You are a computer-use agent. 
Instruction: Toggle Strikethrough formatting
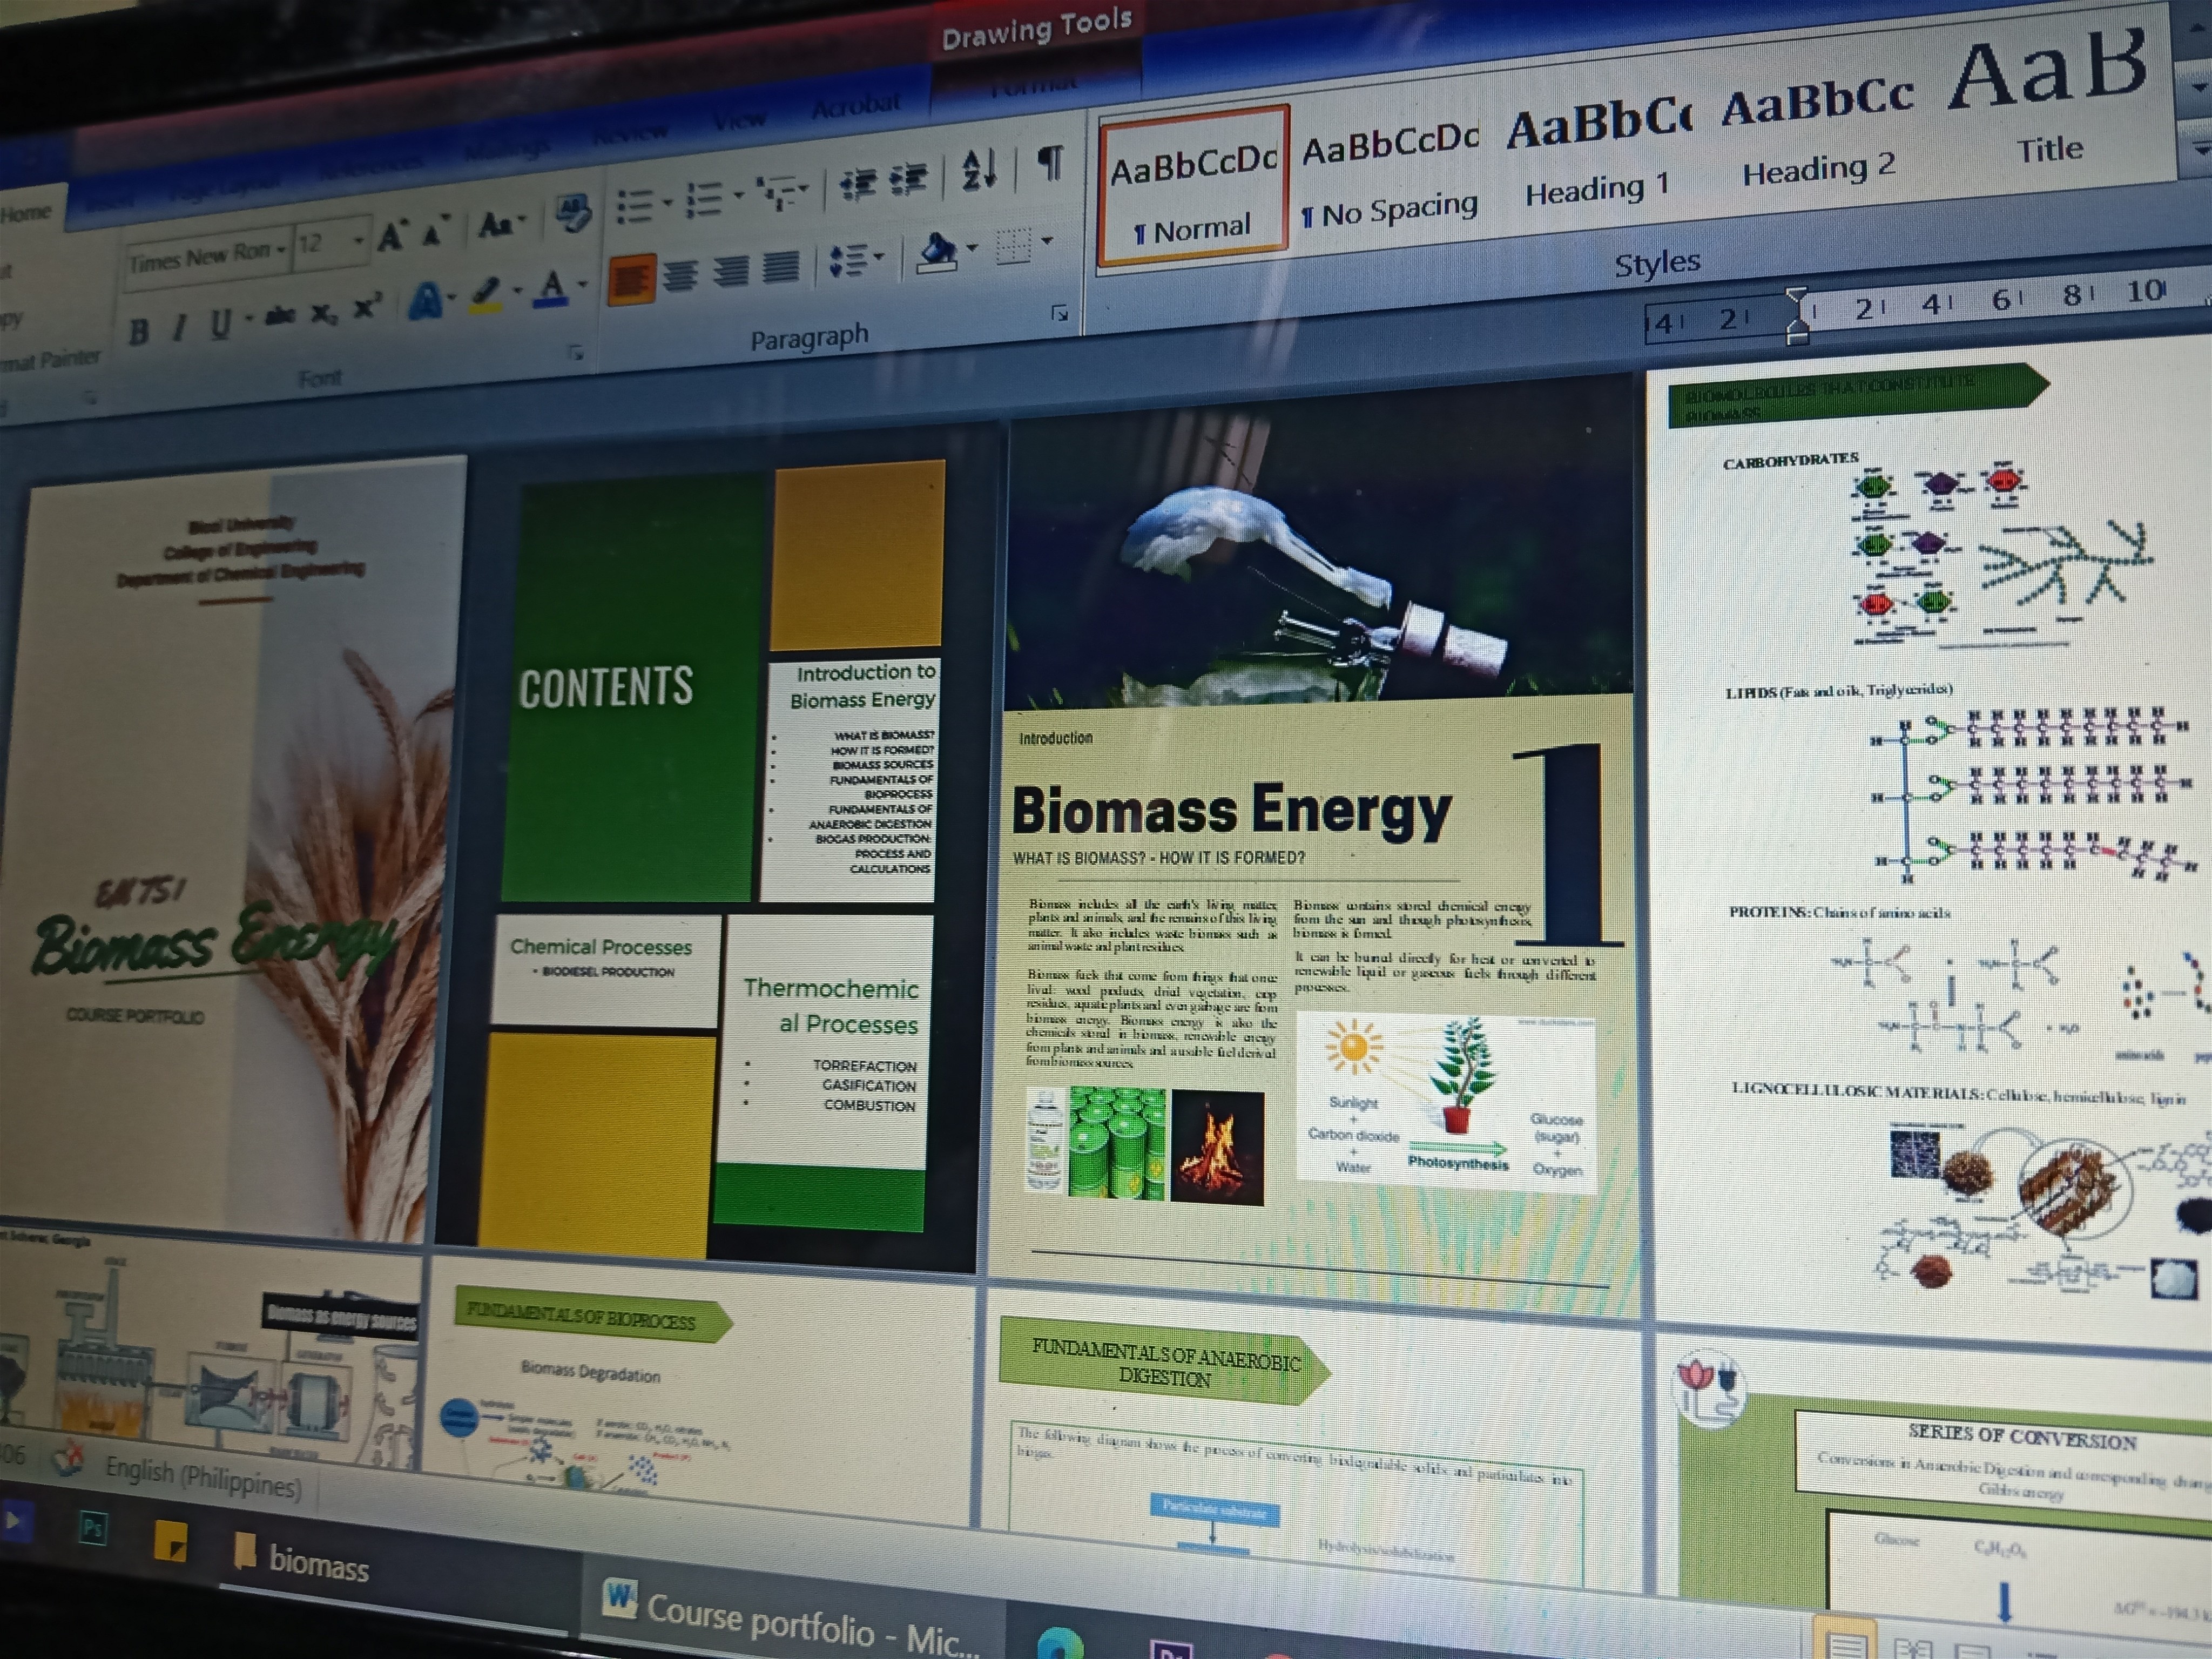tap(280, 317)
